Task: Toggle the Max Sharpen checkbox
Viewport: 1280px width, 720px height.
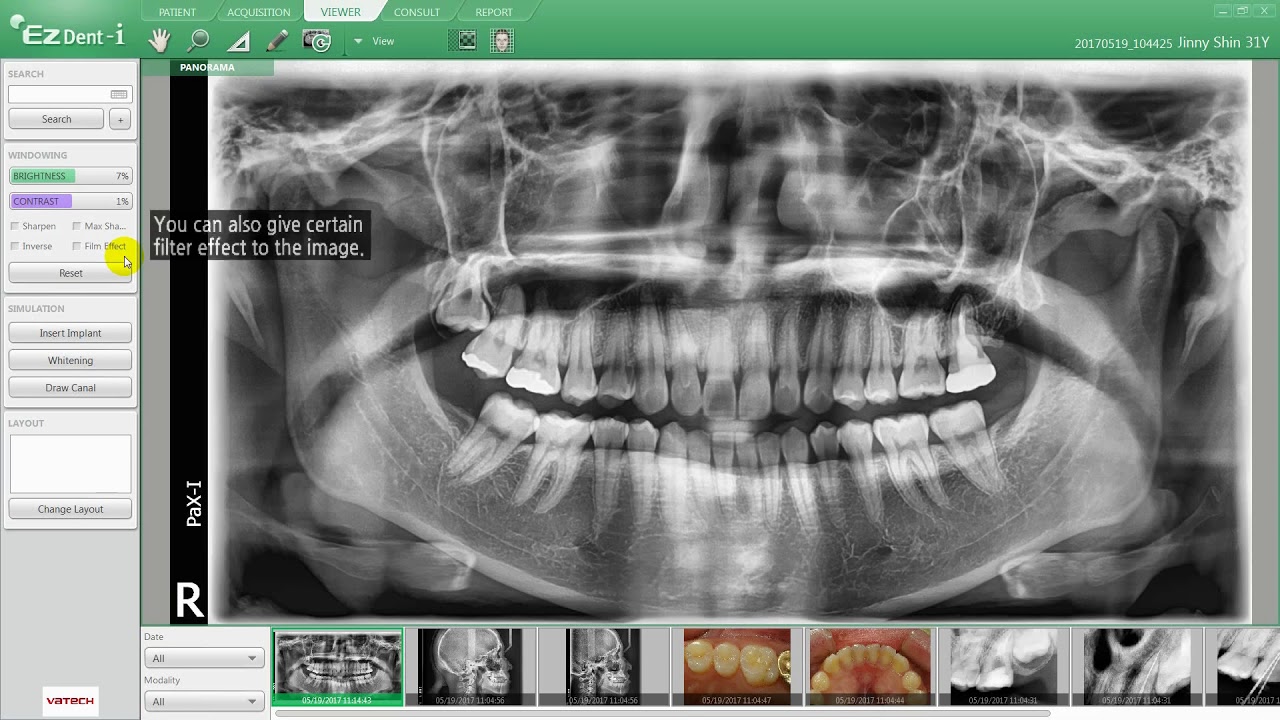Action: click(x=76, y=226)
